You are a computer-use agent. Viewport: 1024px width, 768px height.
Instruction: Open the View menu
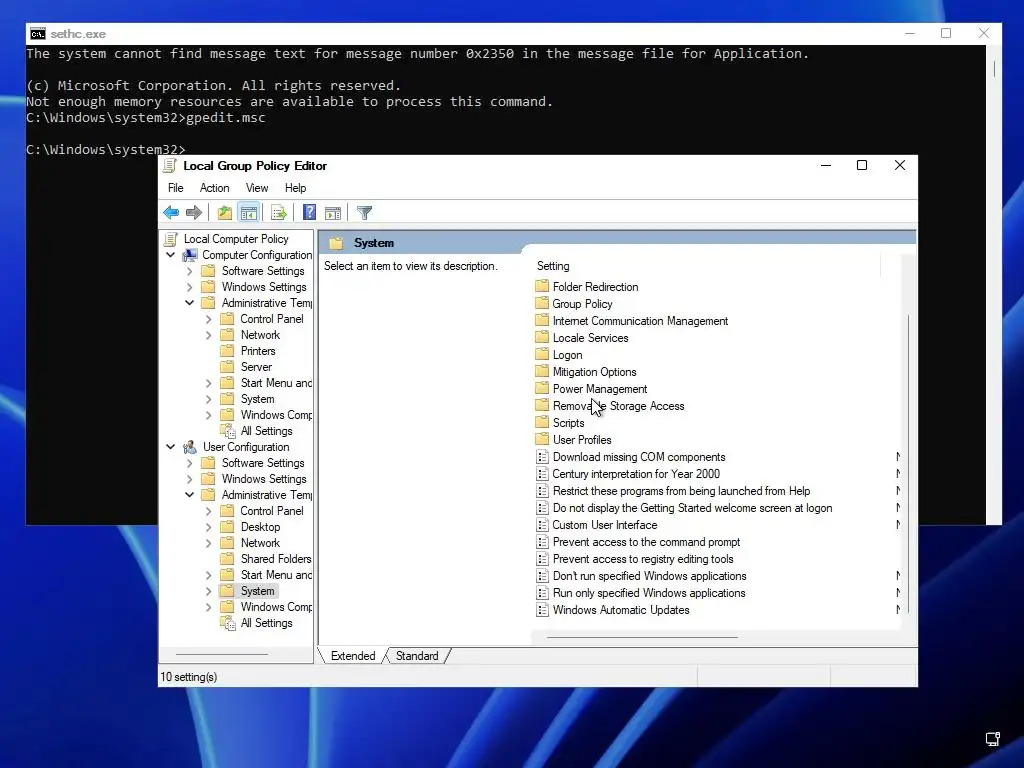[x=257, y=188]
